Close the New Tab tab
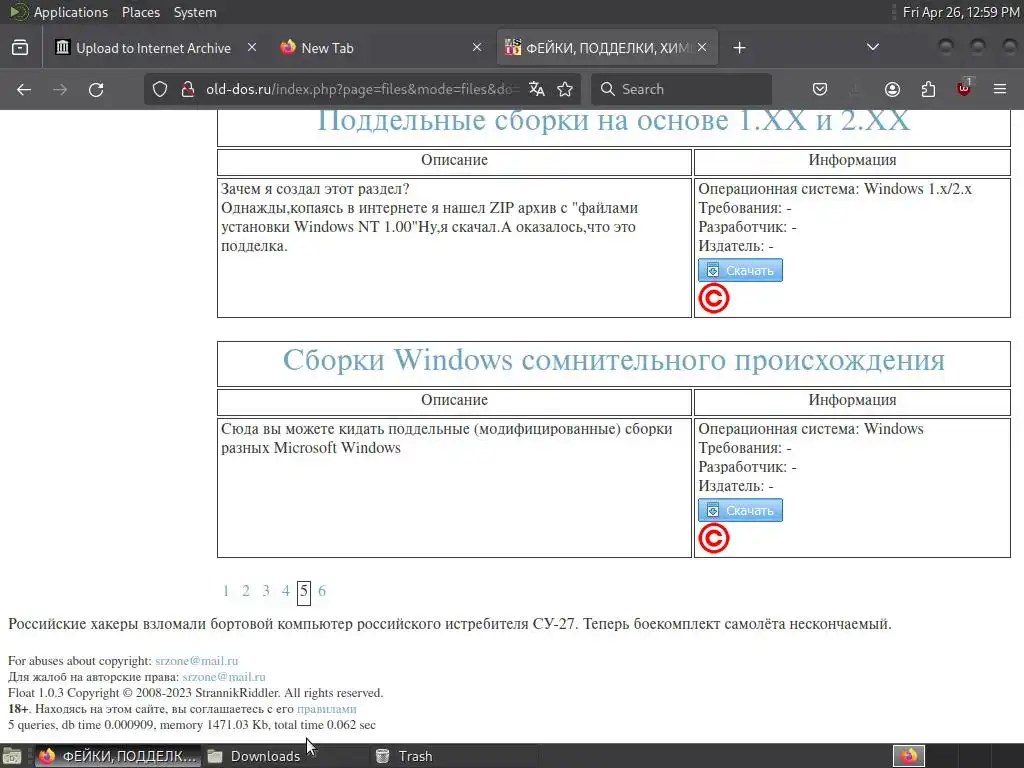Viewport: 1024px width, 768px height. (x=477, y=48)
